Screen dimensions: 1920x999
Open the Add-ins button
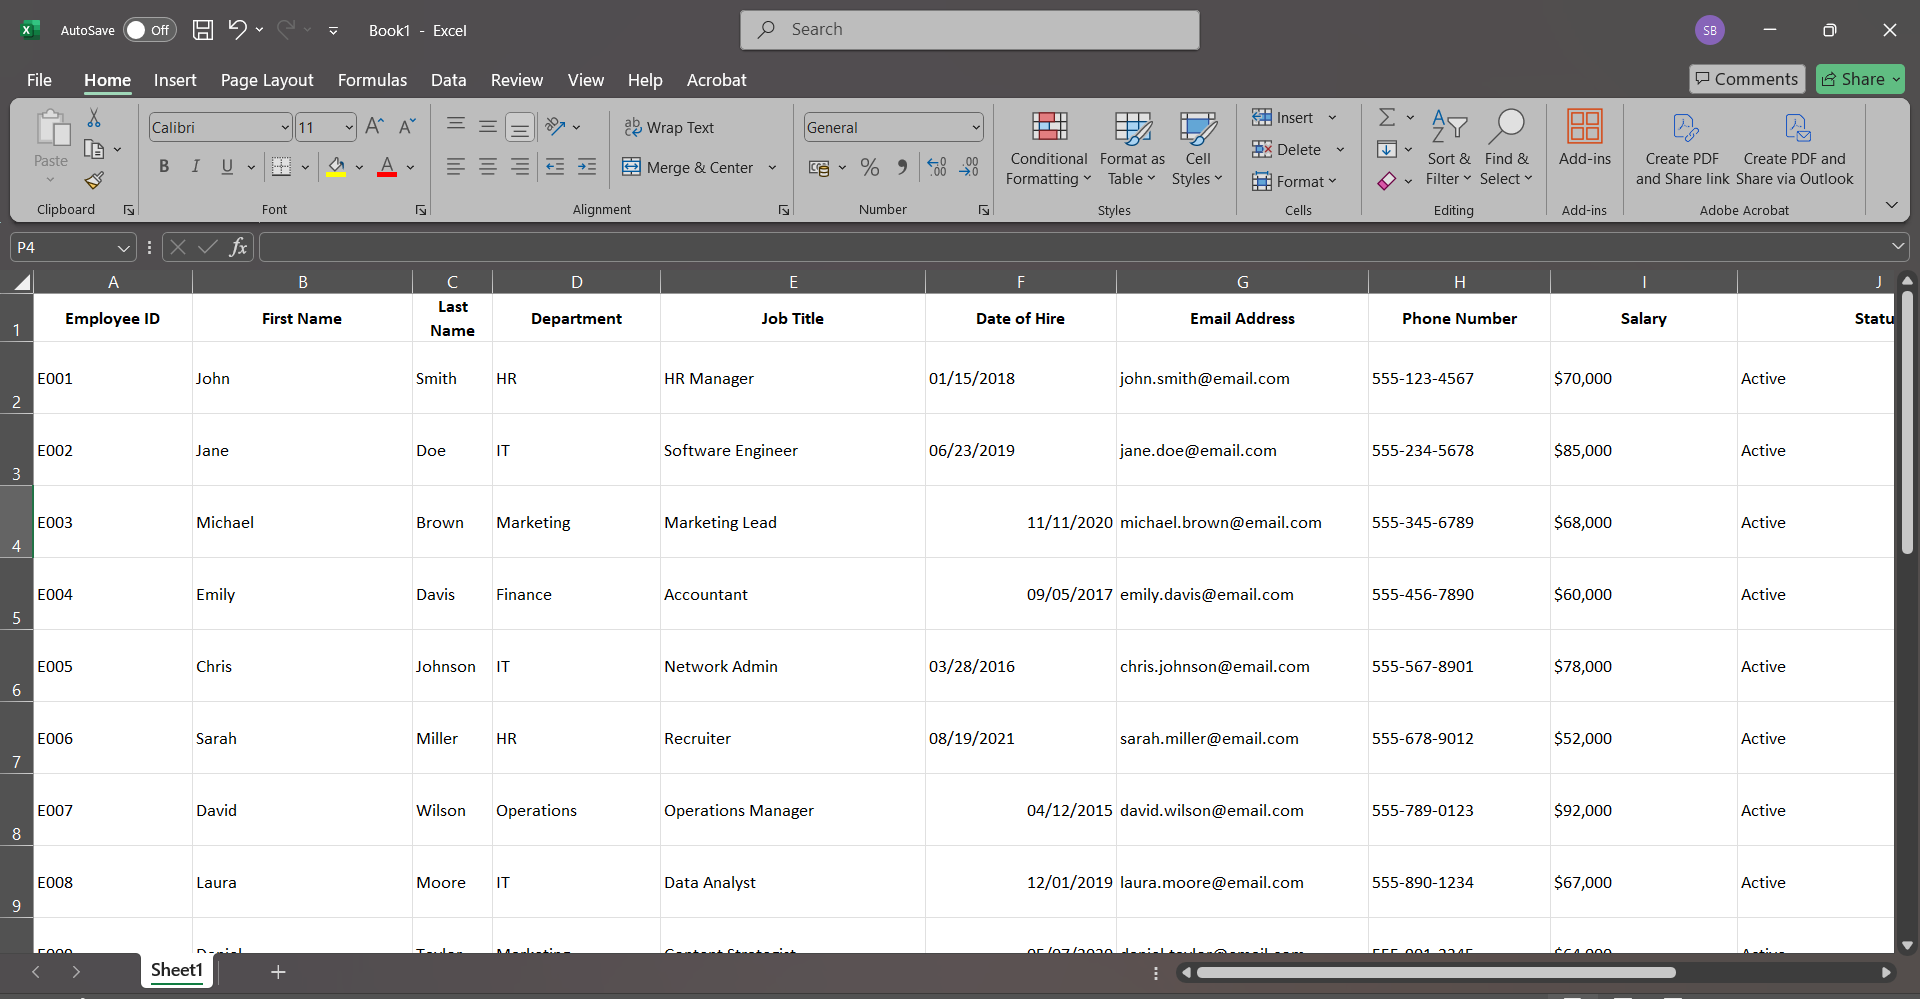pyautogui.click(x=1584, y=138)
